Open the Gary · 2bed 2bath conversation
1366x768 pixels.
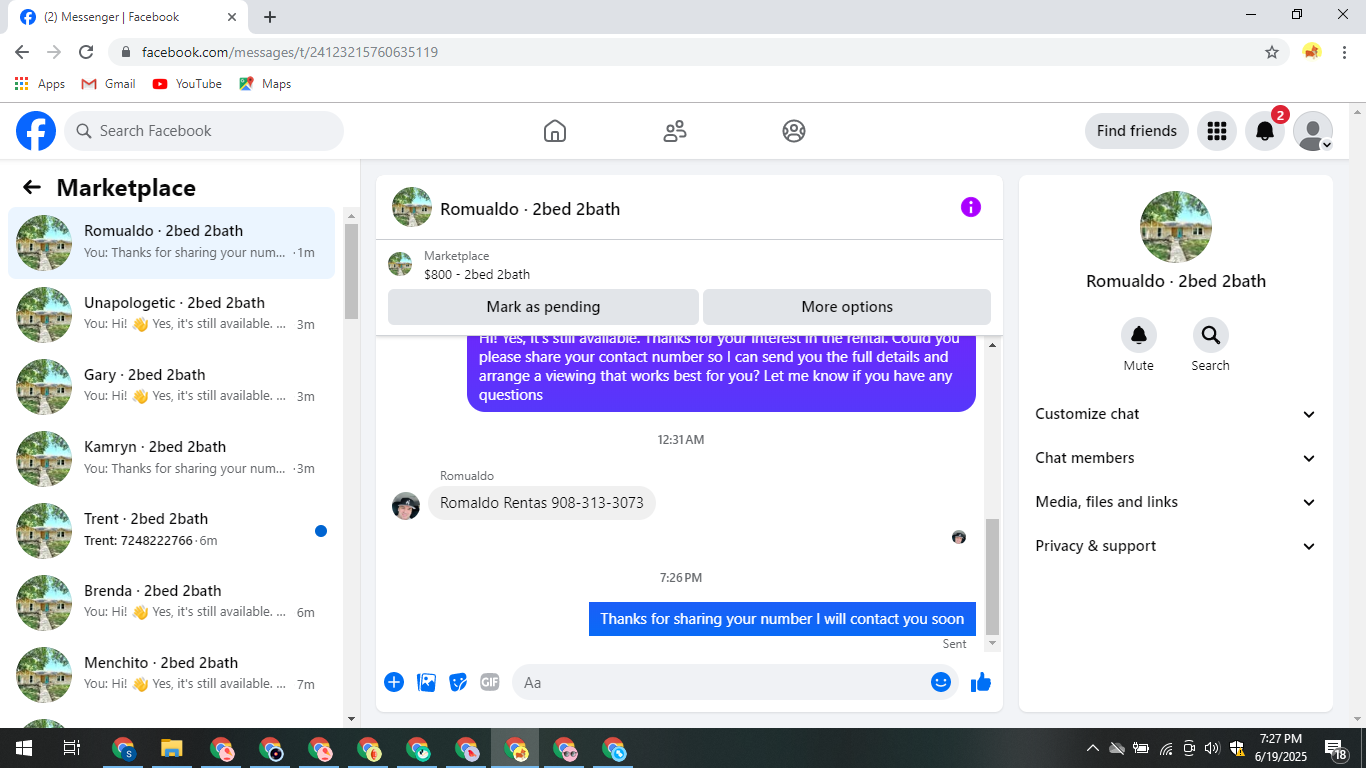point(172,387)
